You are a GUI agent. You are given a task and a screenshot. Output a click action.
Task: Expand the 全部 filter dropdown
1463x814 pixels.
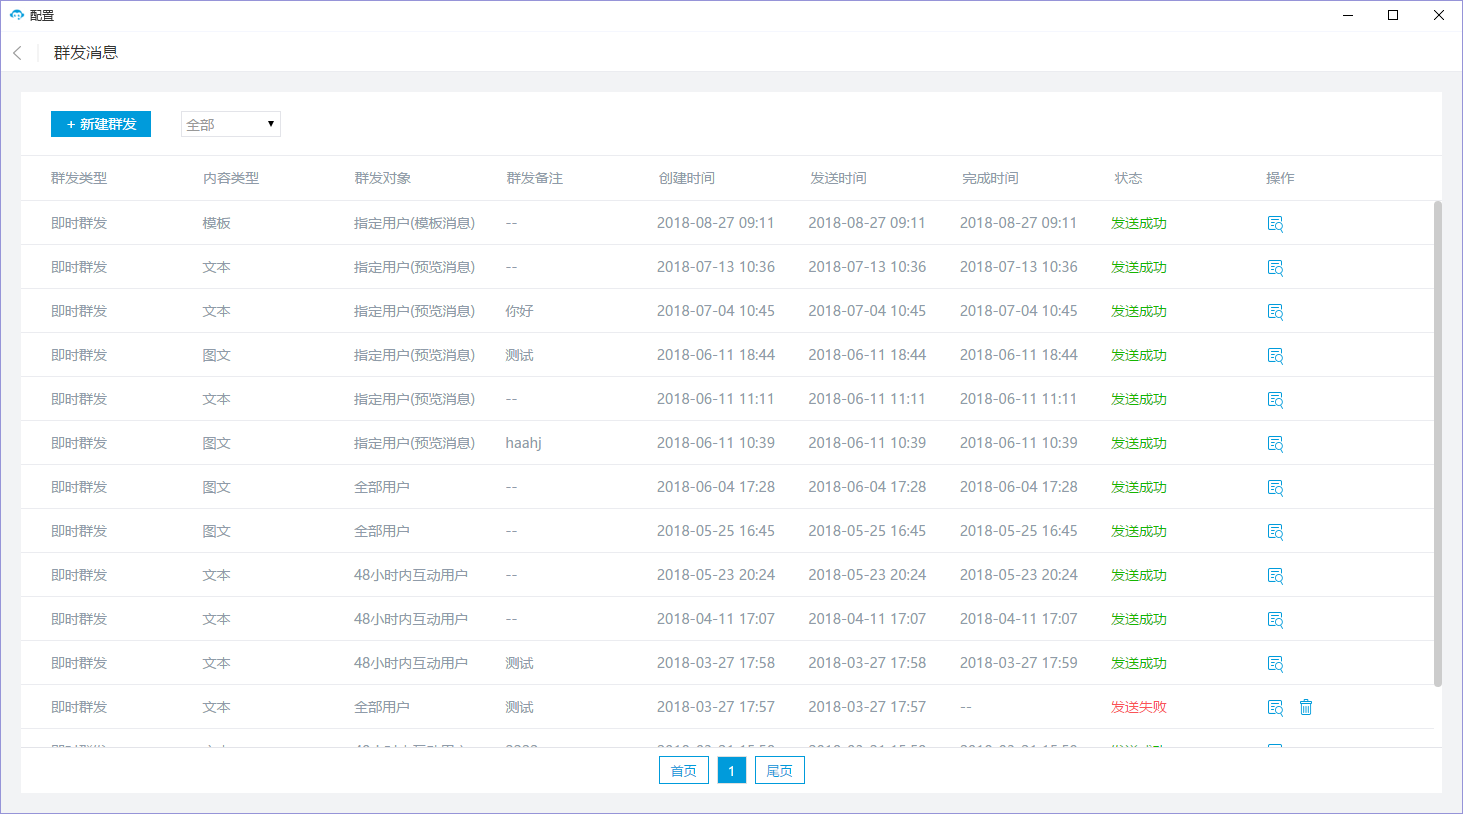[230, 124]
